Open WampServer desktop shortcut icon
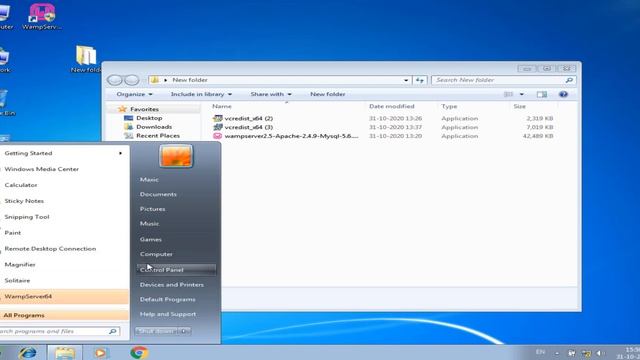Image resolution: width=640 pixels, height=360 pixels. pyautogui.click(x=42, y=13)
